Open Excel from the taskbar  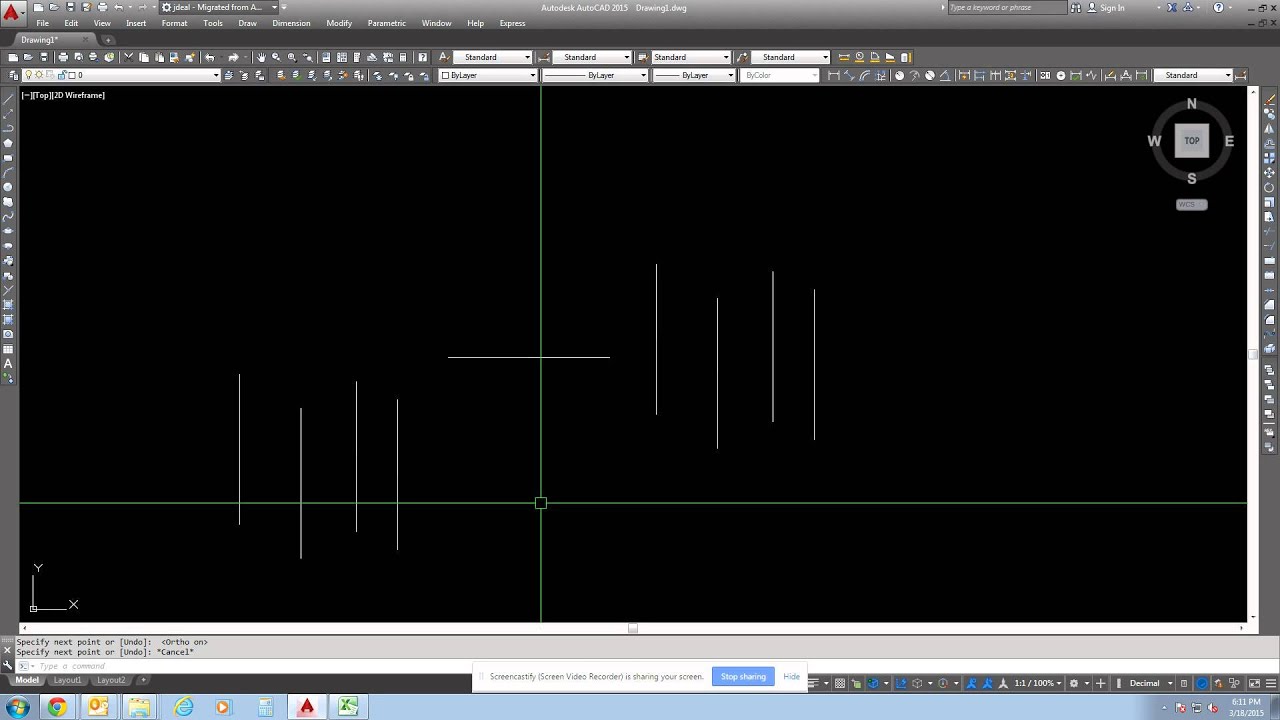[347, 707]
